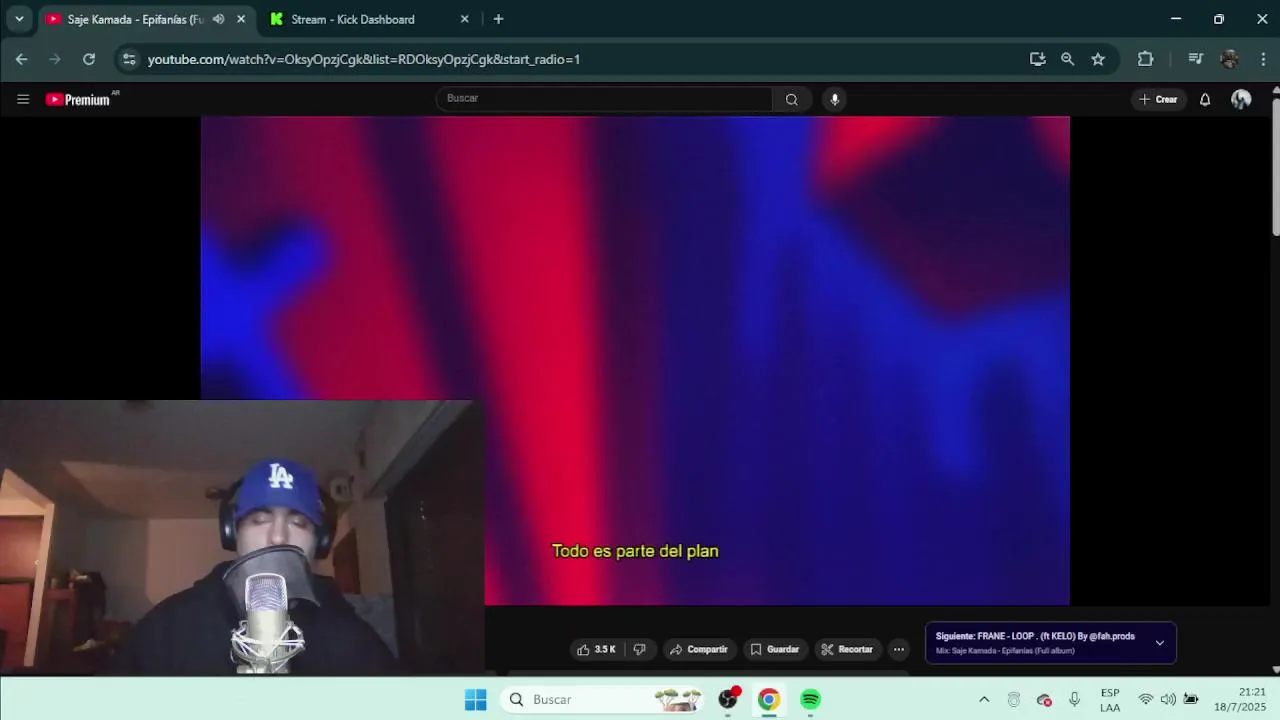
Task: Click the Crear button
Action: 1158,99
